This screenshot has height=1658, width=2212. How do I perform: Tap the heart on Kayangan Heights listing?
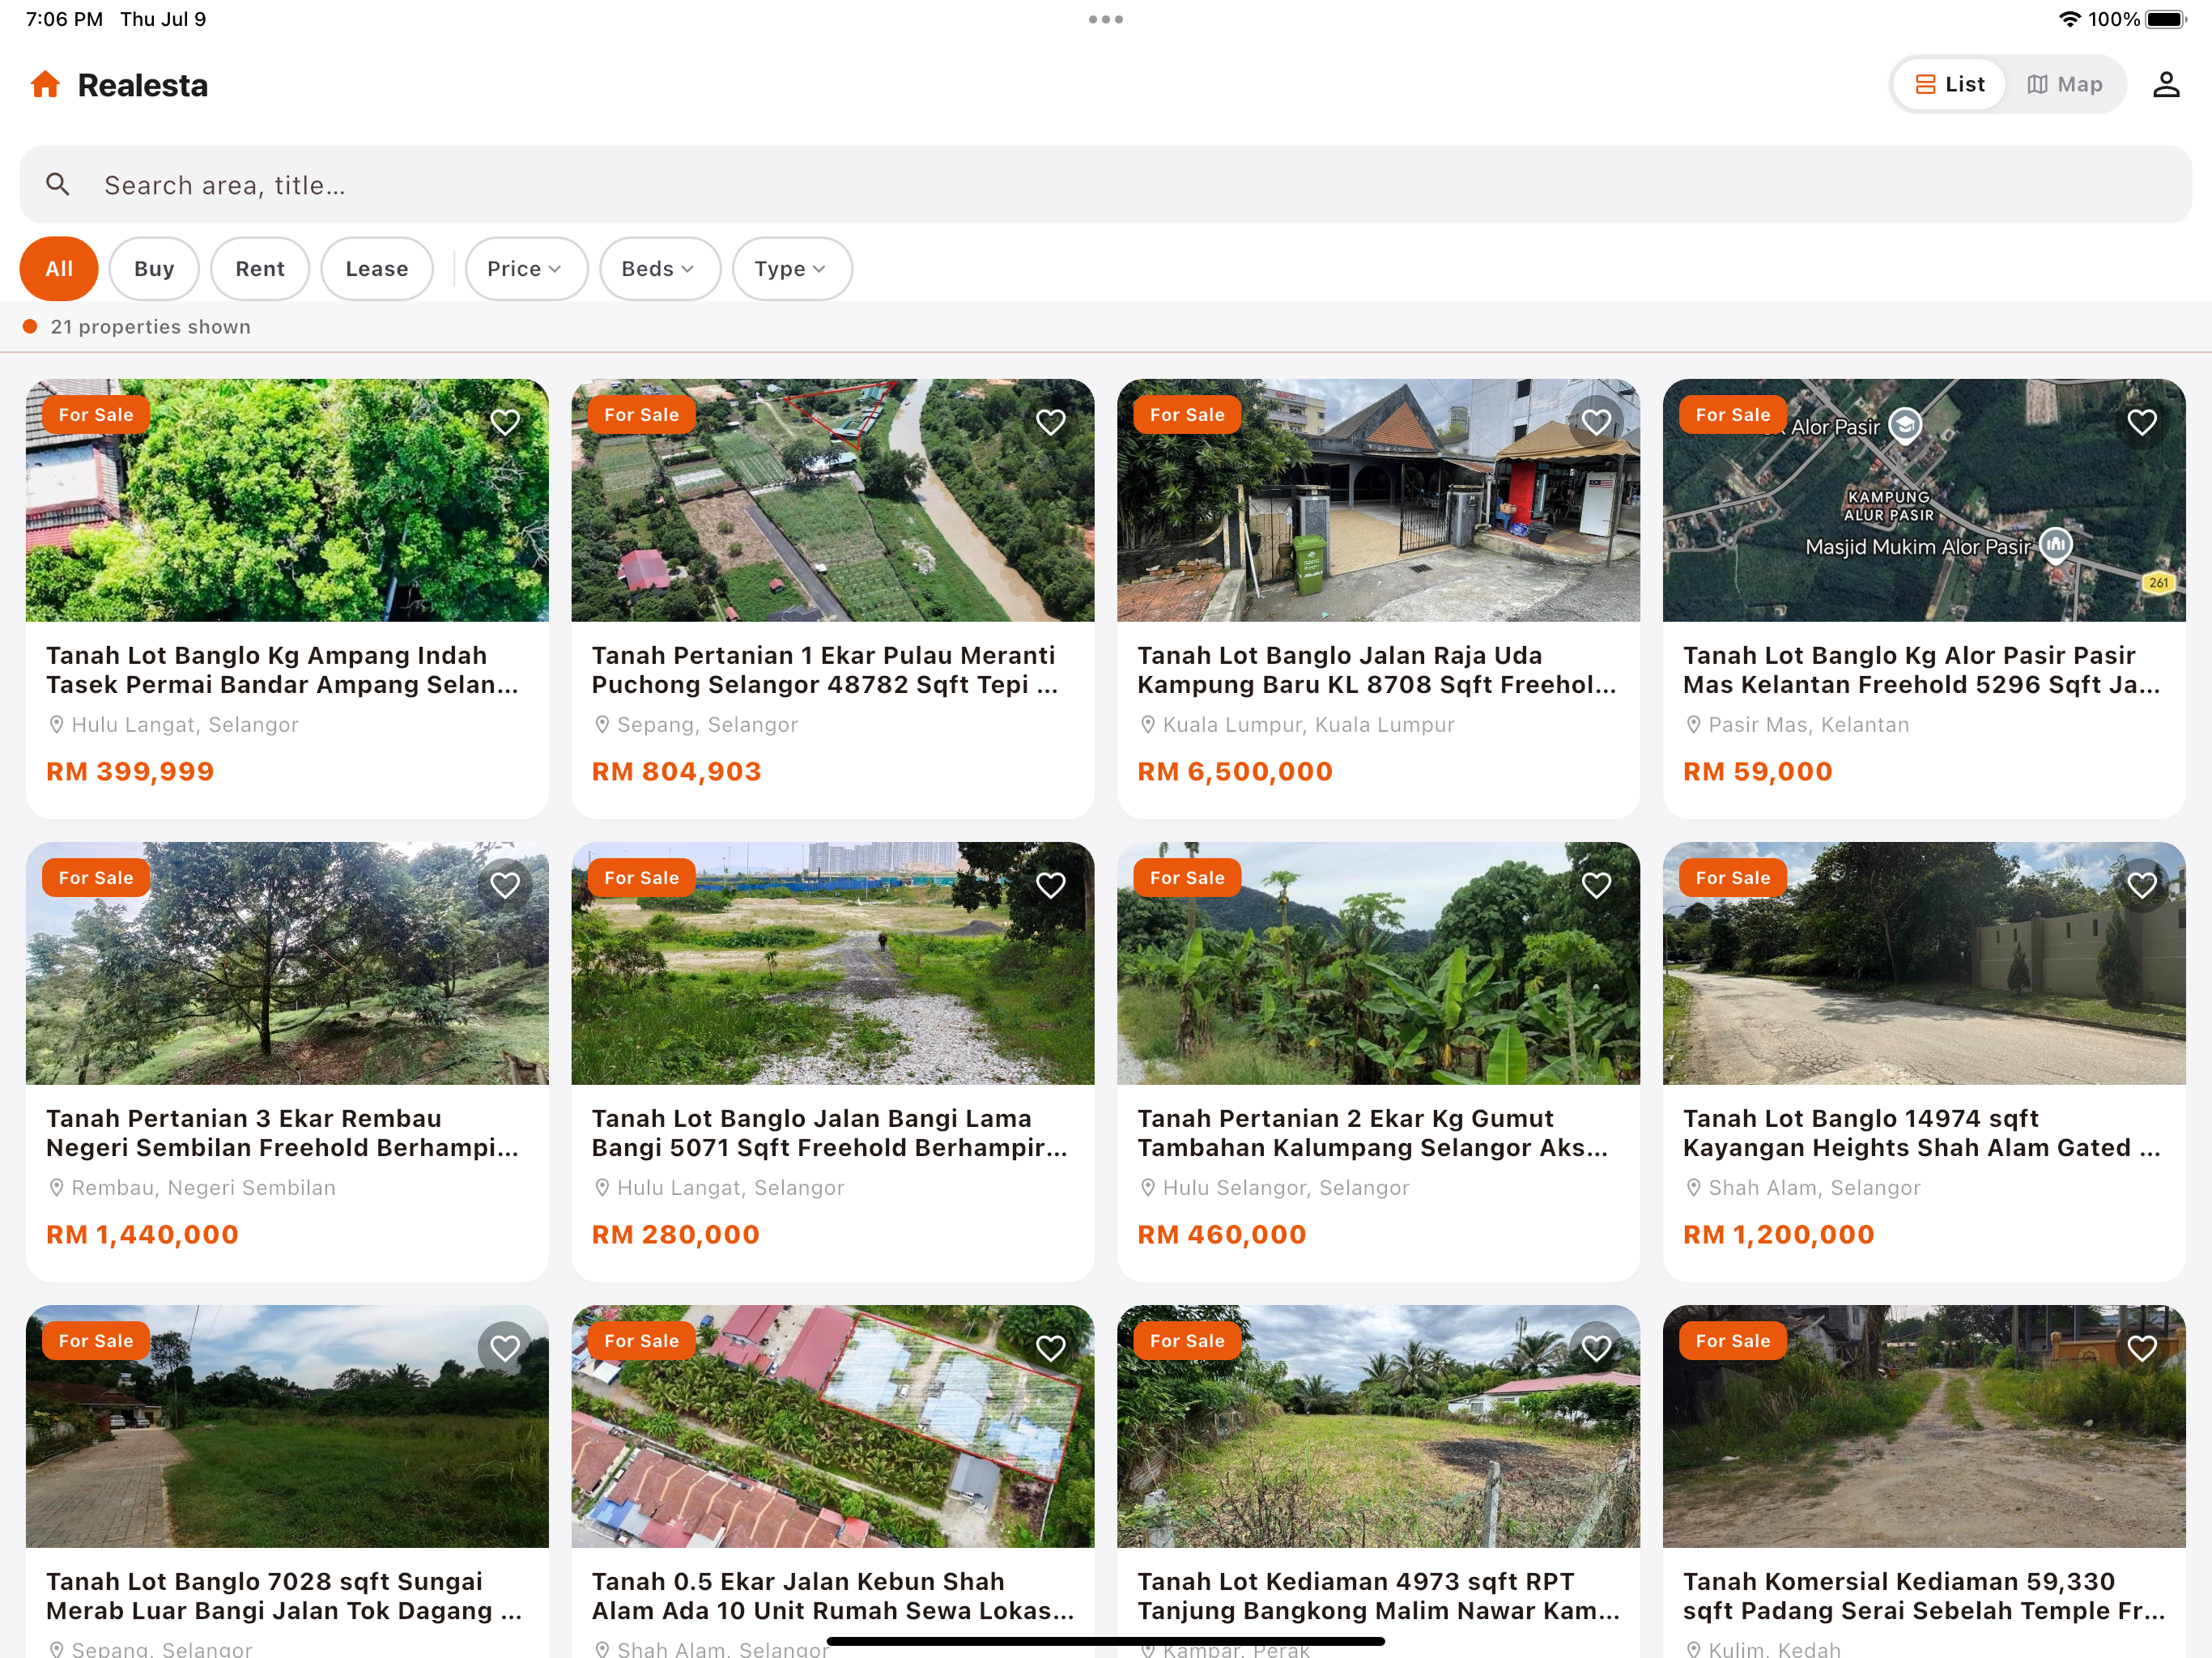[2141, 885]
